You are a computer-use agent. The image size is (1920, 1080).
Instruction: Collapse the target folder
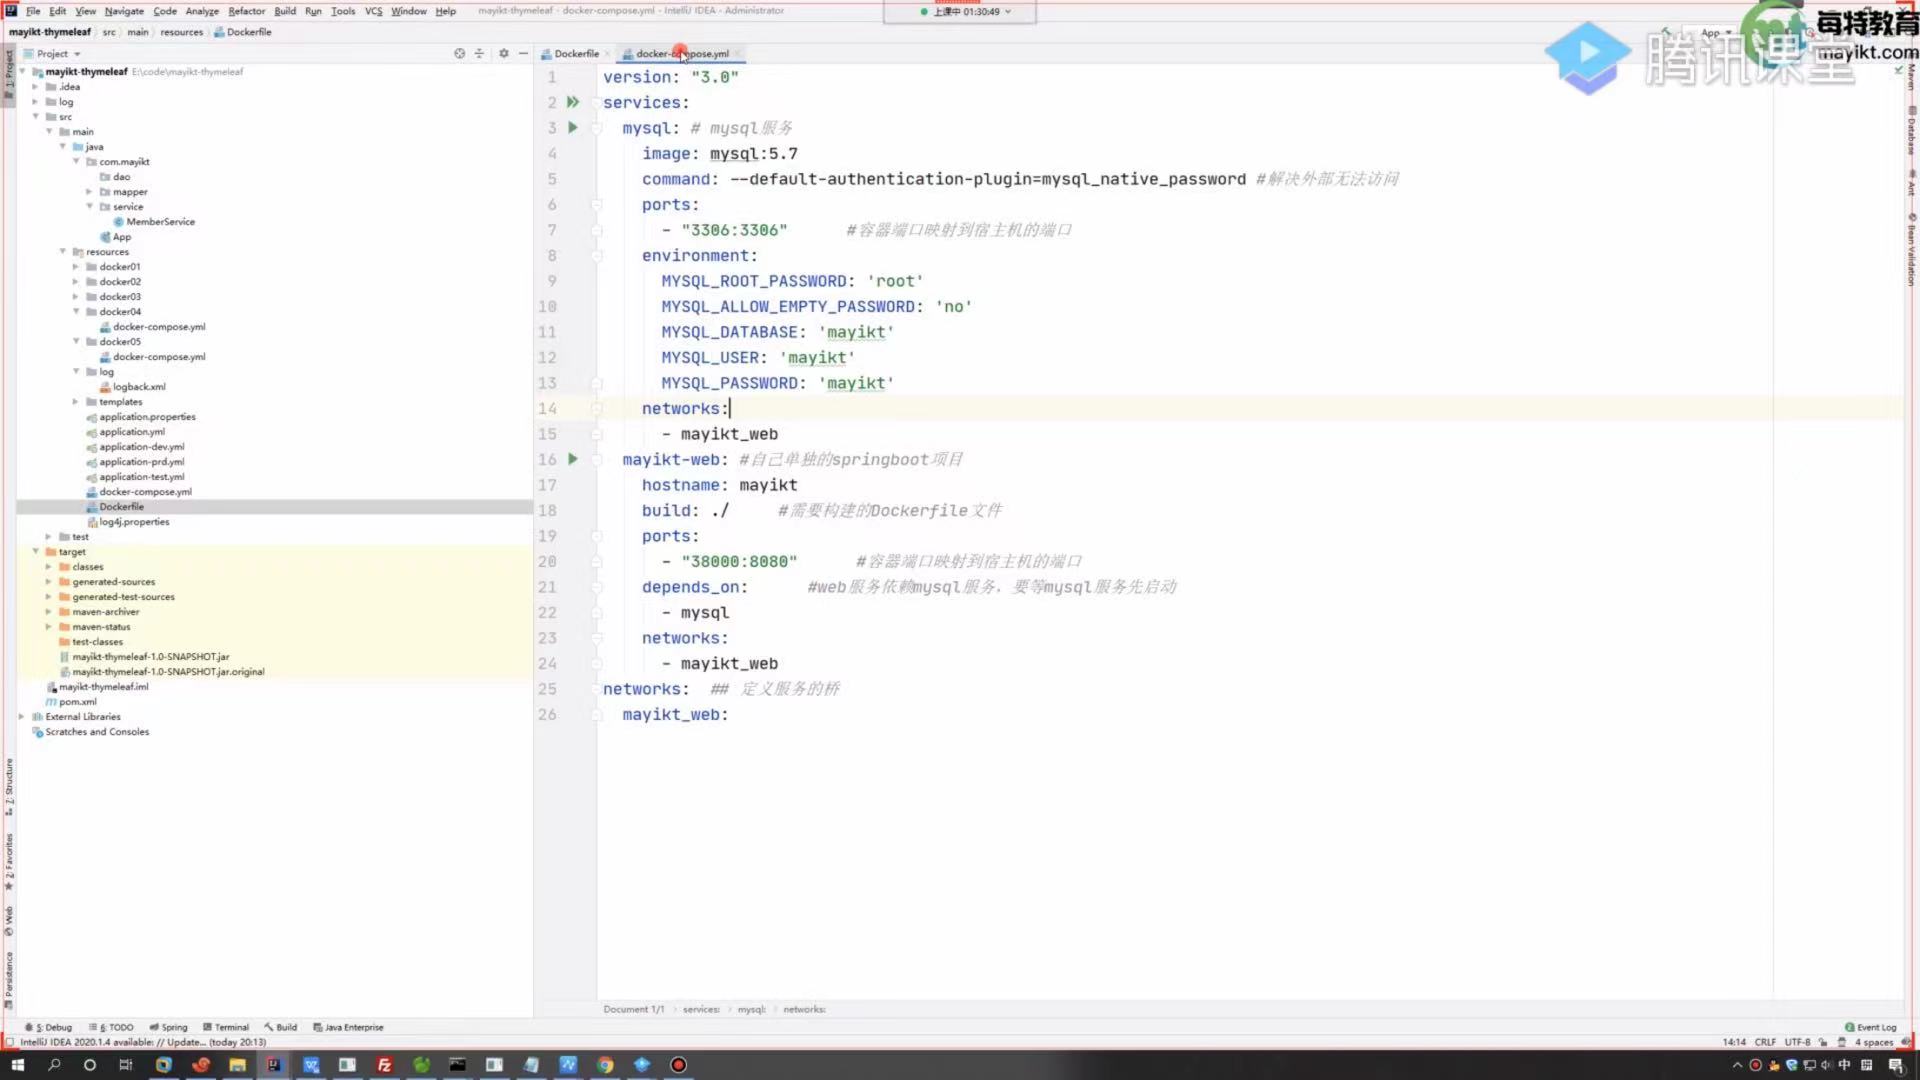click(35, 552)
